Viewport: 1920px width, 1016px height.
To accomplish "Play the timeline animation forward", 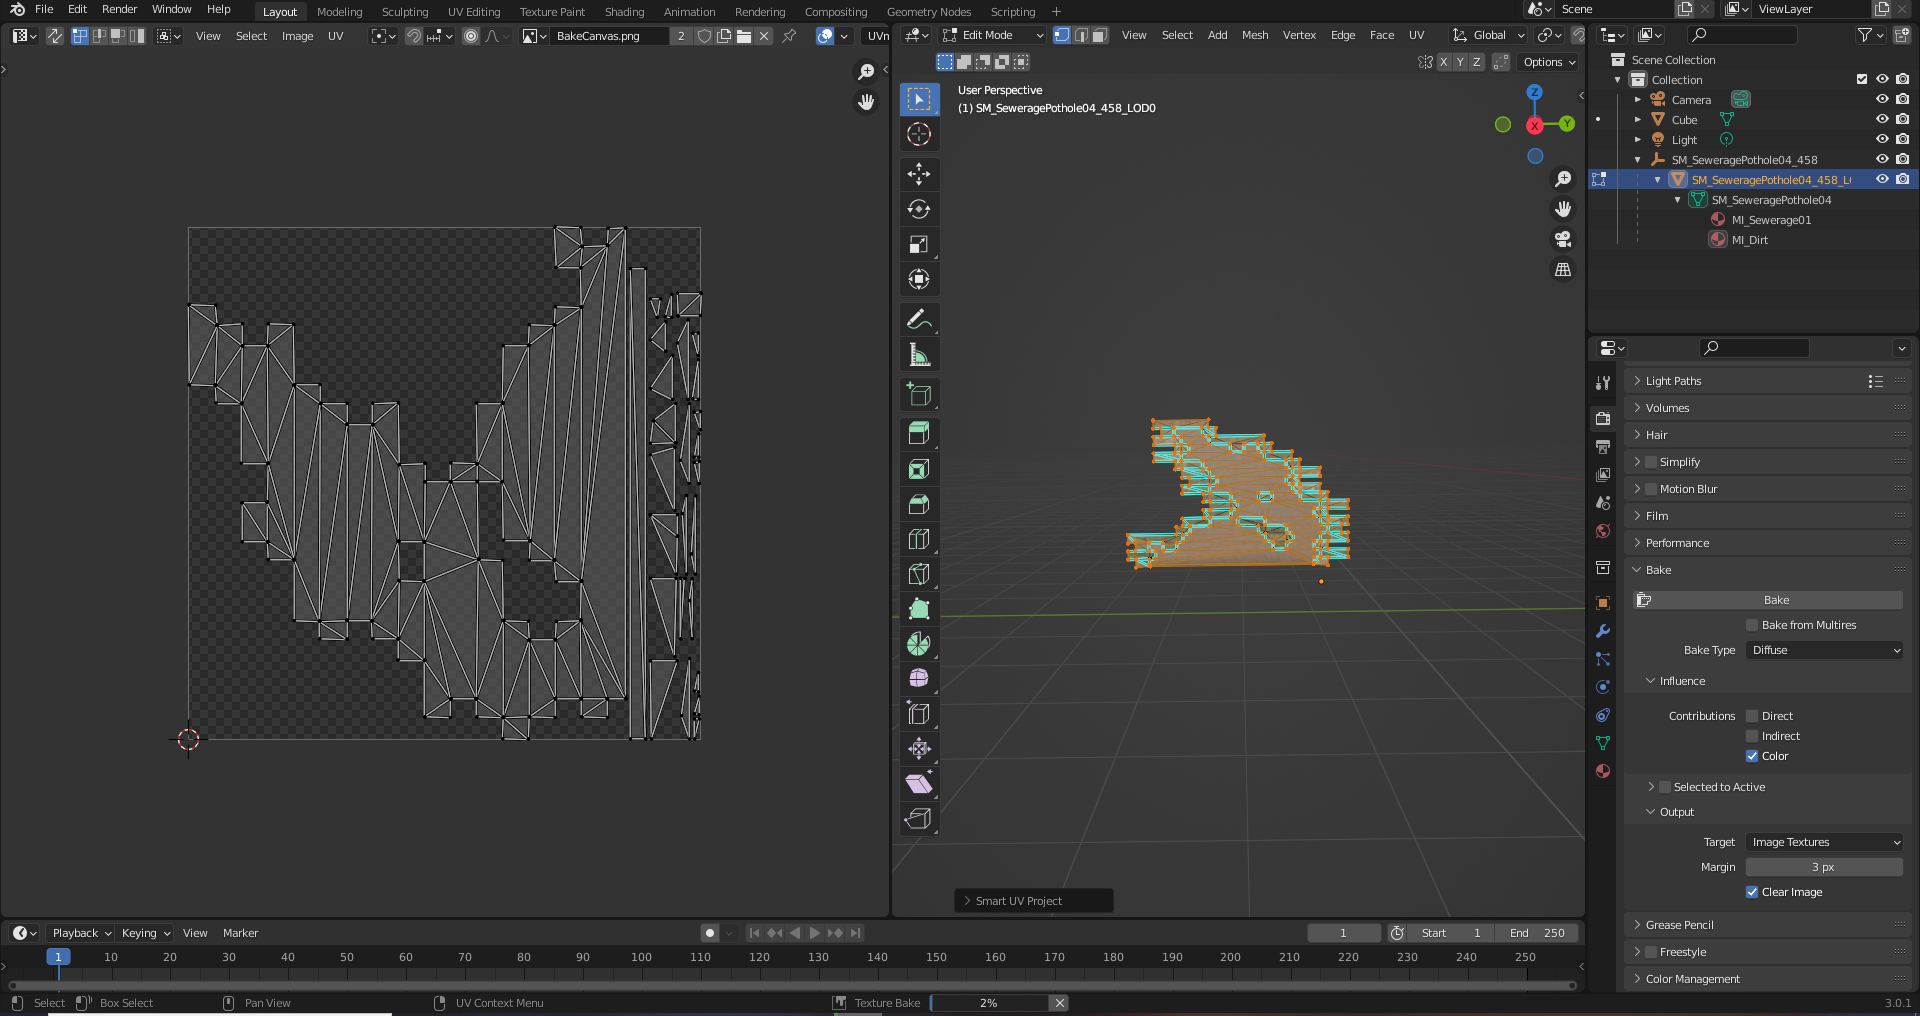I will 815,933.
